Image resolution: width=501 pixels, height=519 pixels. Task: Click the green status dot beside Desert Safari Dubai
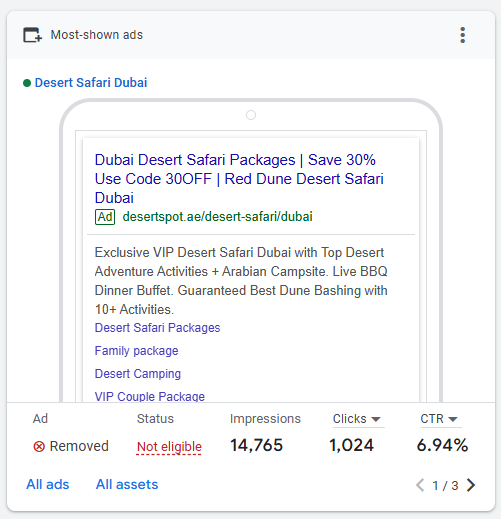click(27, 83)
